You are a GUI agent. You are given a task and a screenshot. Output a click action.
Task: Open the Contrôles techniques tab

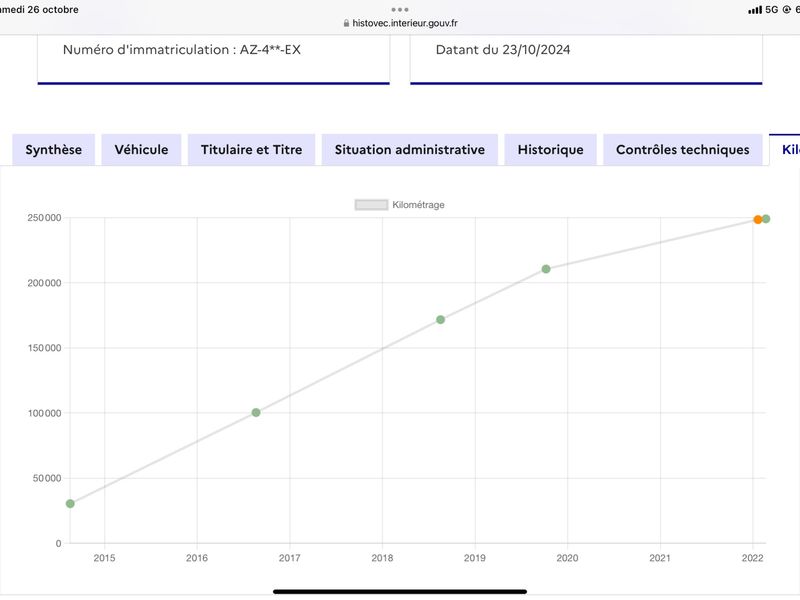point(683,149)
